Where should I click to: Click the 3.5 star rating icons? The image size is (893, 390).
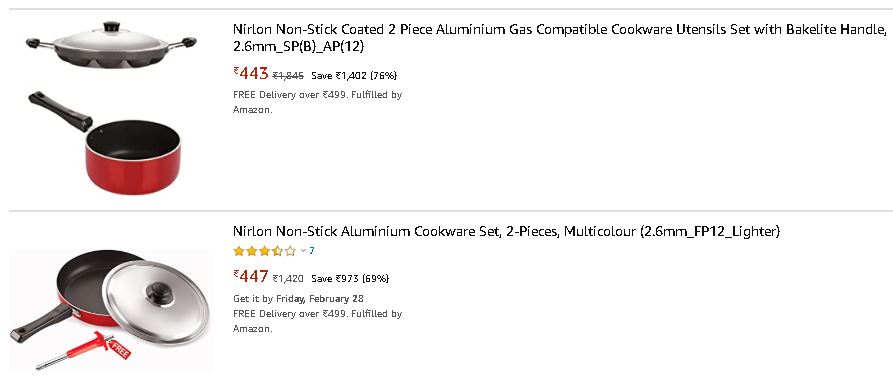click(x=265, y=251)
